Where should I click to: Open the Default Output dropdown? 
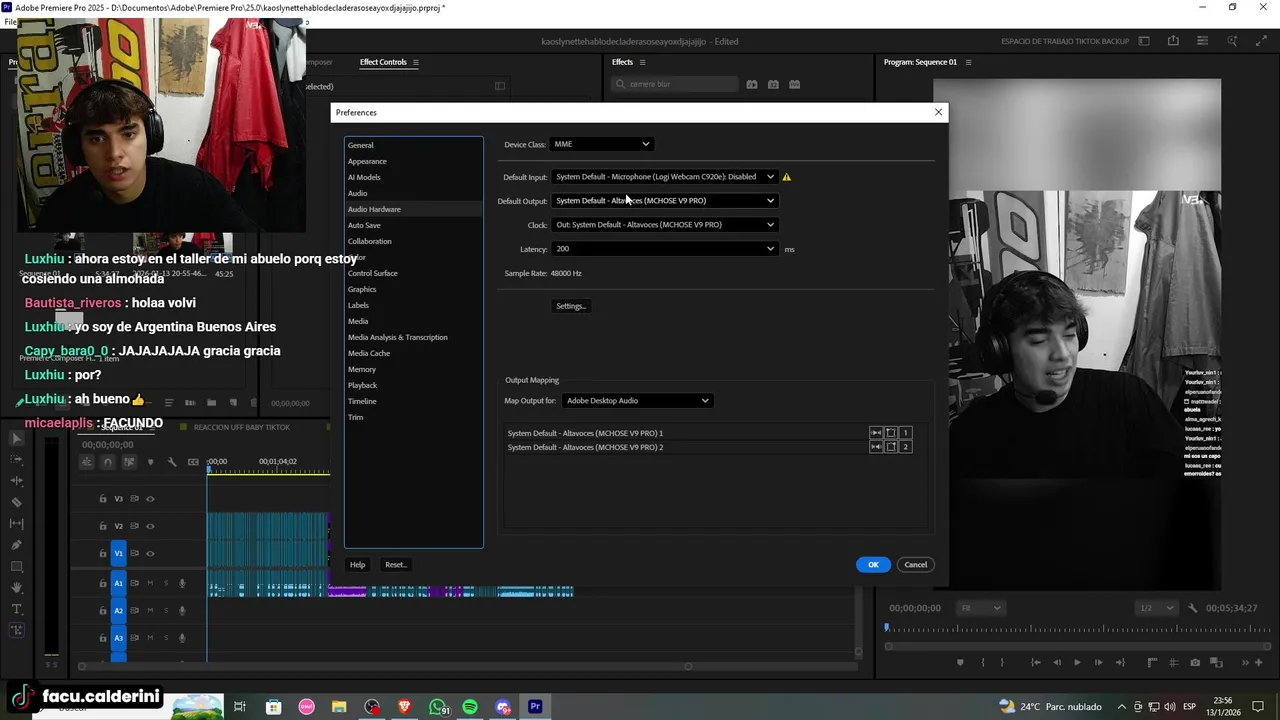pos(665,200)
